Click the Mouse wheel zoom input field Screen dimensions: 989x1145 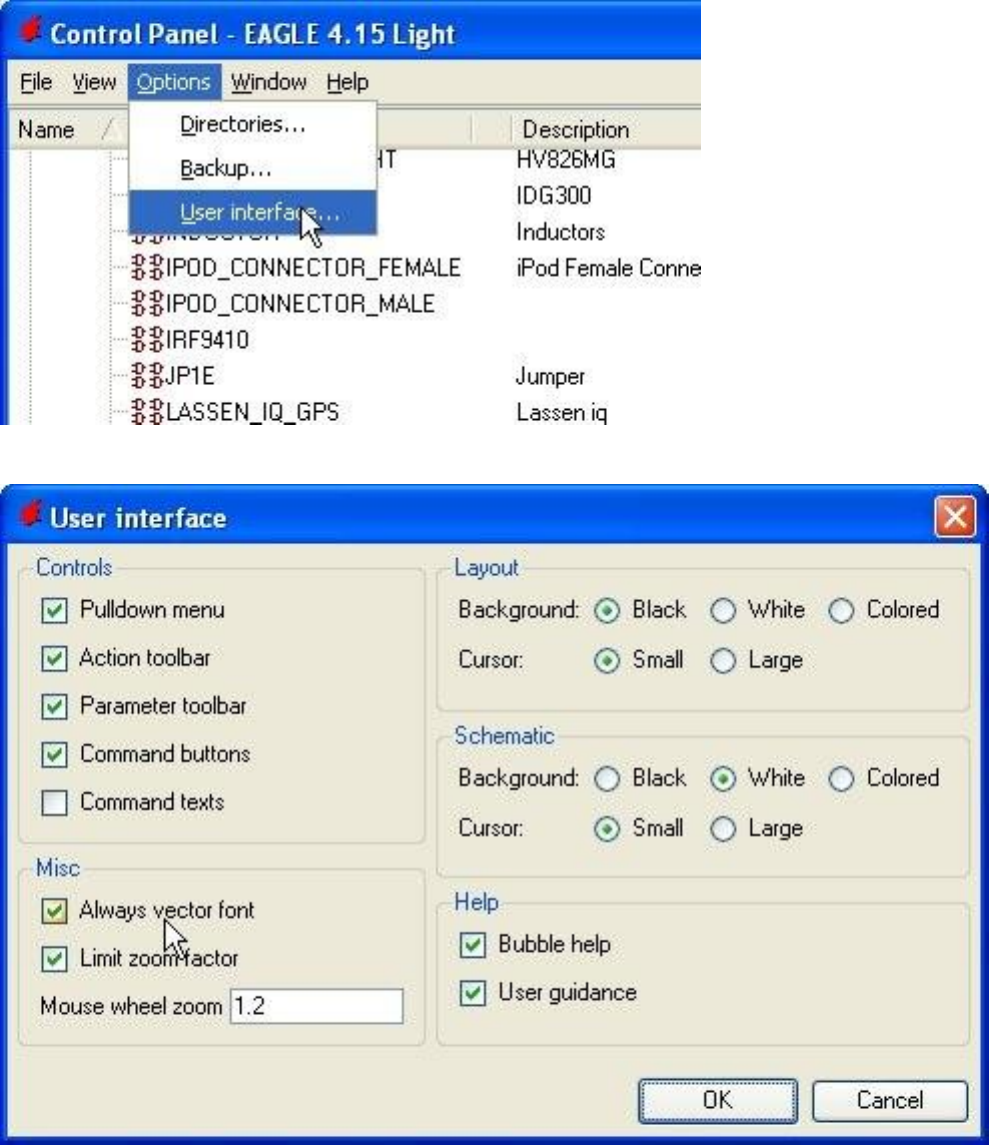[316, 1006]
